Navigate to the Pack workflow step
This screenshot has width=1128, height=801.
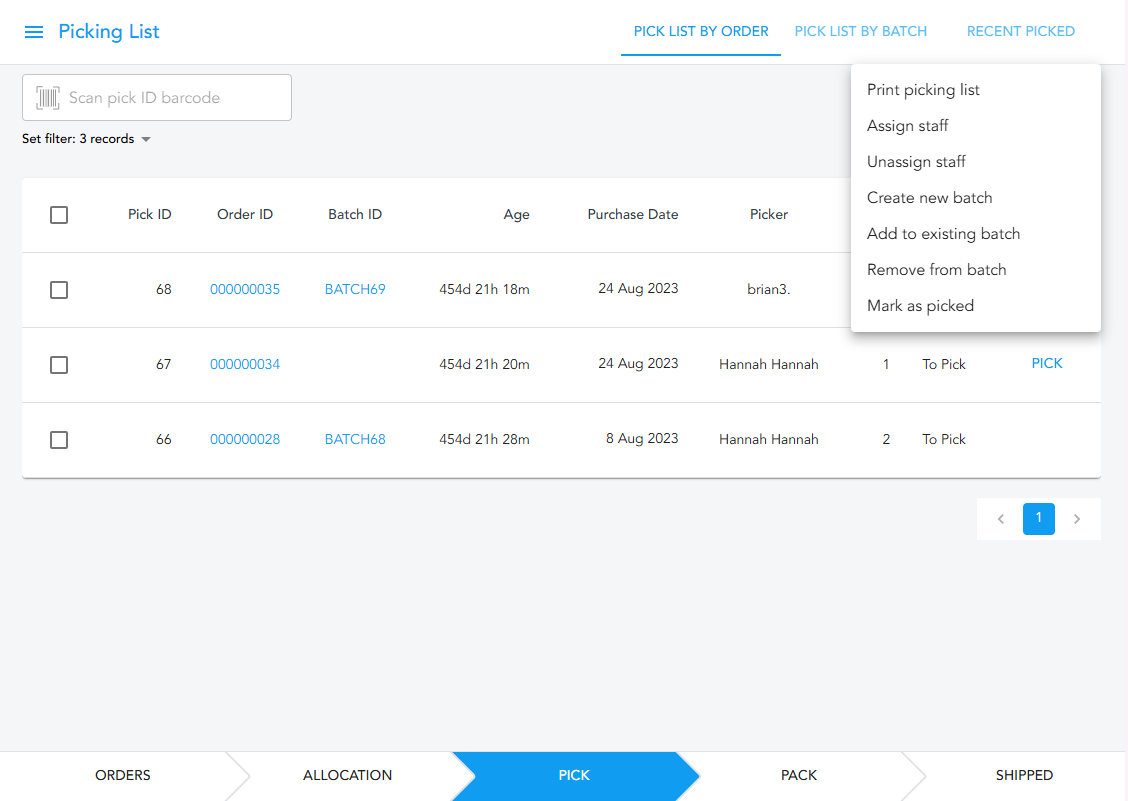798,775
